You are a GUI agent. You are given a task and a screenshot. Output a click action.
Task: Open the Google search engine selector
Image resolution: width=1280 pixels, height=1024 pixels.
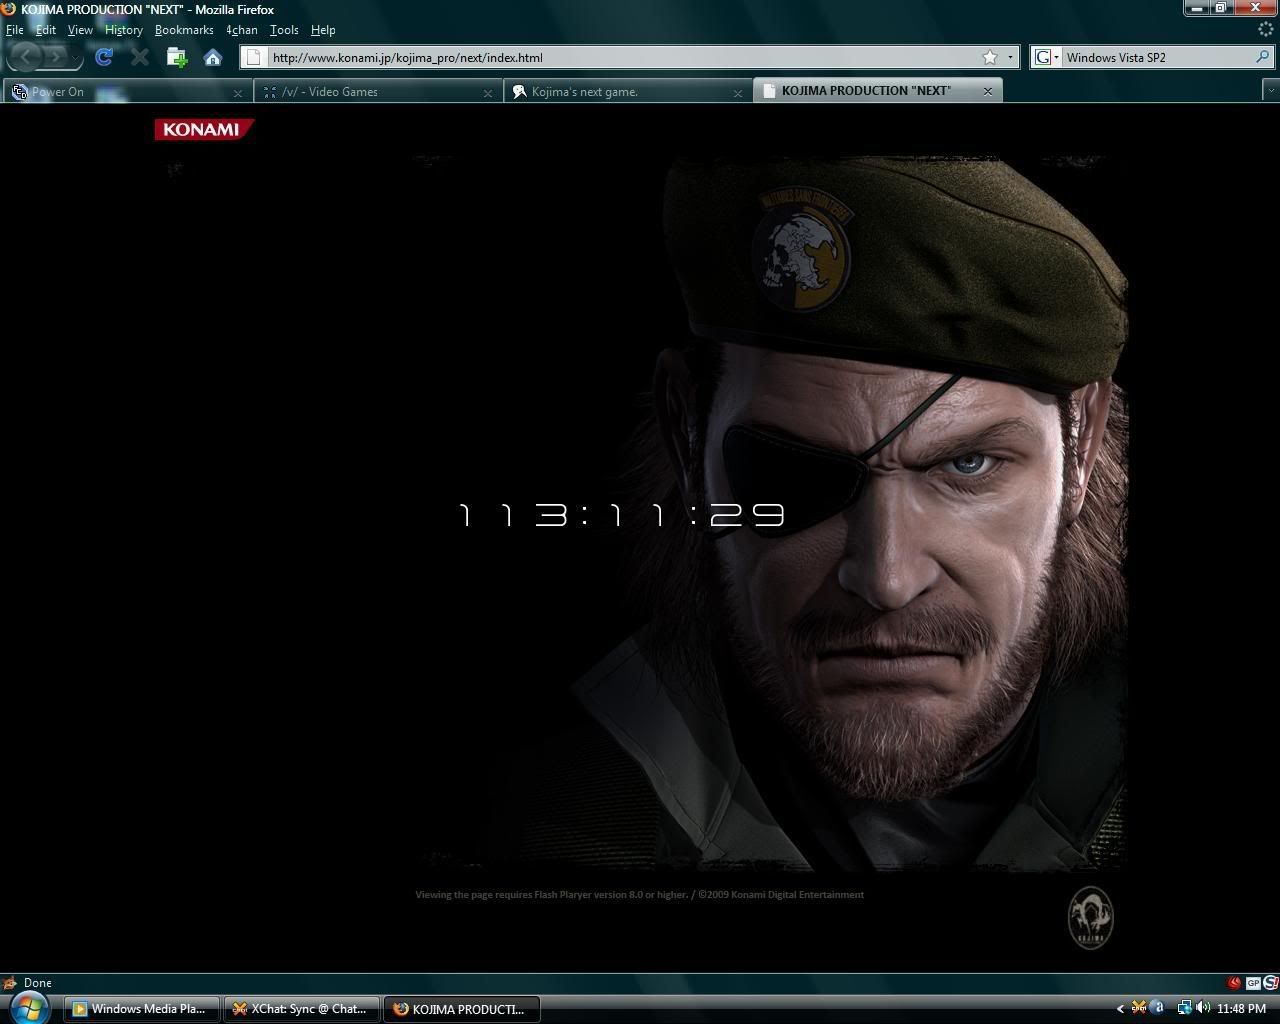1046,57
